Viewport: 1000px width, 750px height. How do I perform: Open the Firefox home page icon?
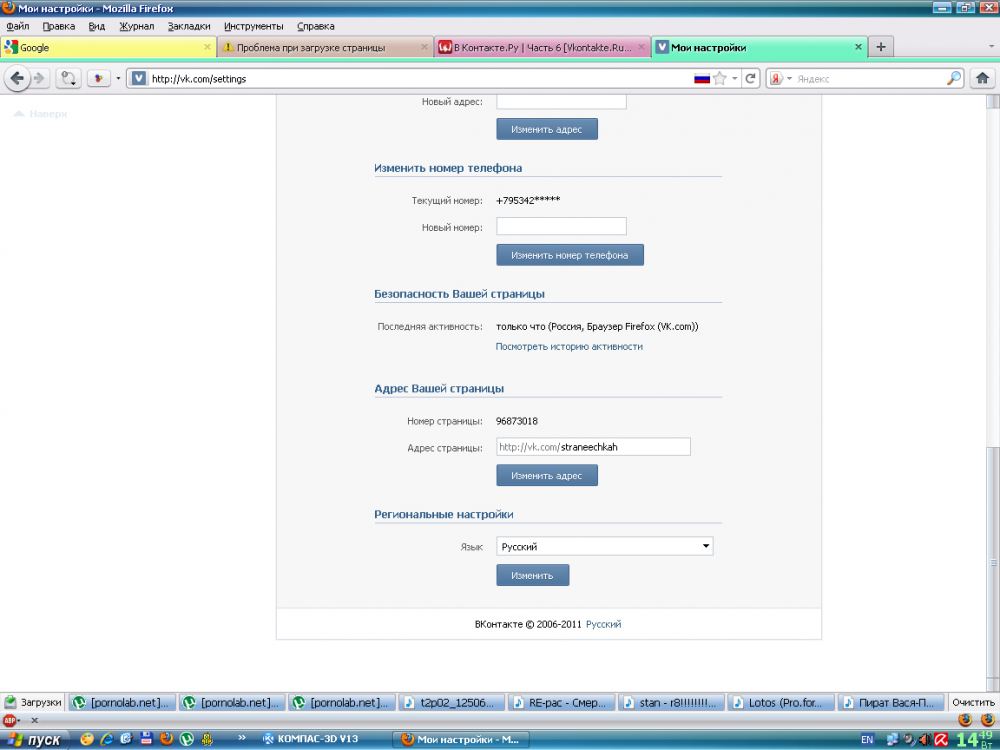pyautogui.click(x=982, y=78)
